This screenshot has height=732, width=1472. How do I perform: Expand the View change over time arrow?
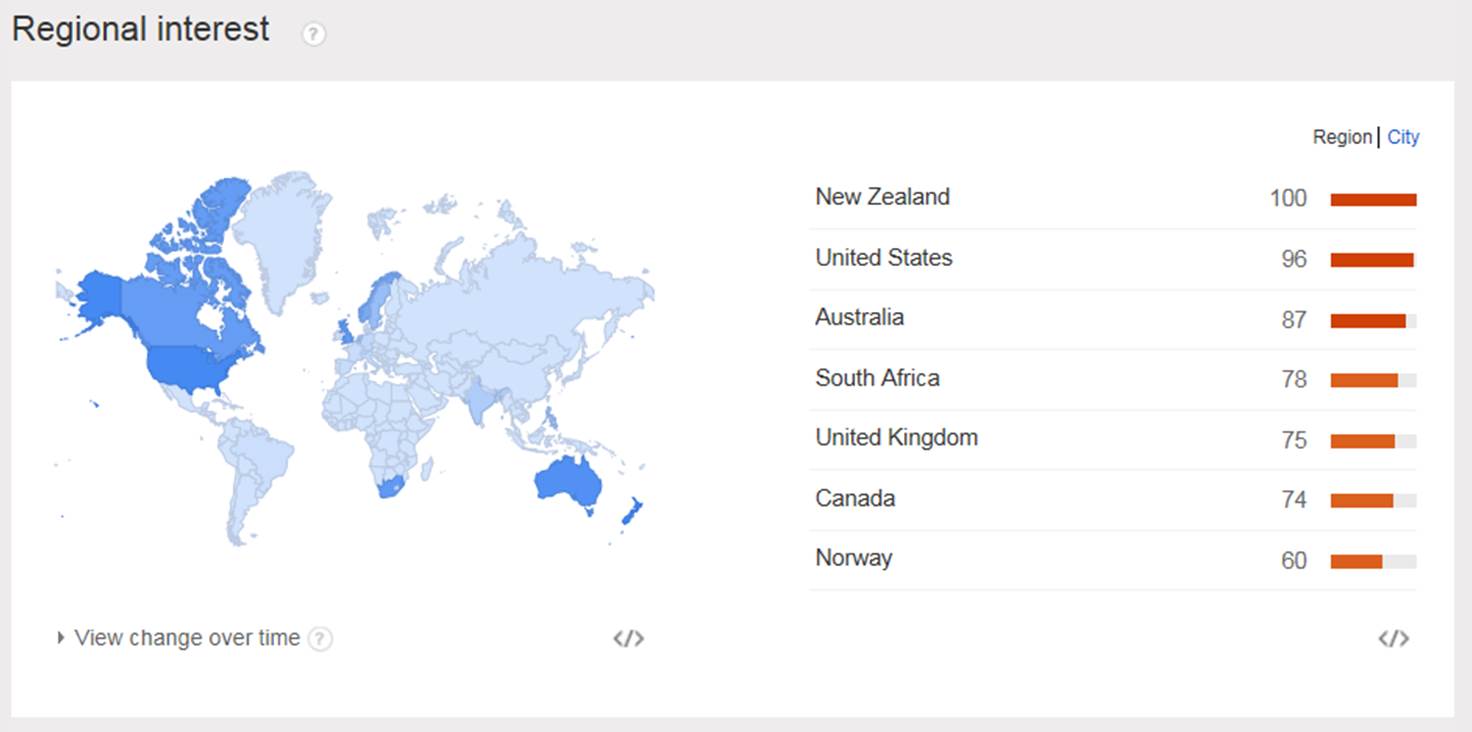click(61, 637)
